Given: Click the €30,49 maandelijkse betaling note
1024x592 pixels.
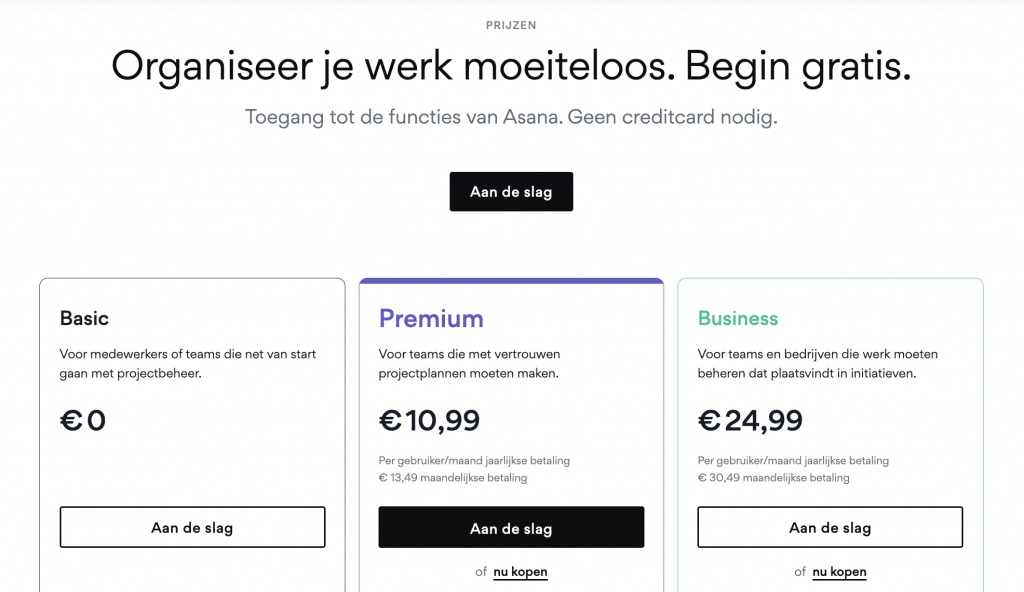Looking at the screenshot, I should pos(773,478).
